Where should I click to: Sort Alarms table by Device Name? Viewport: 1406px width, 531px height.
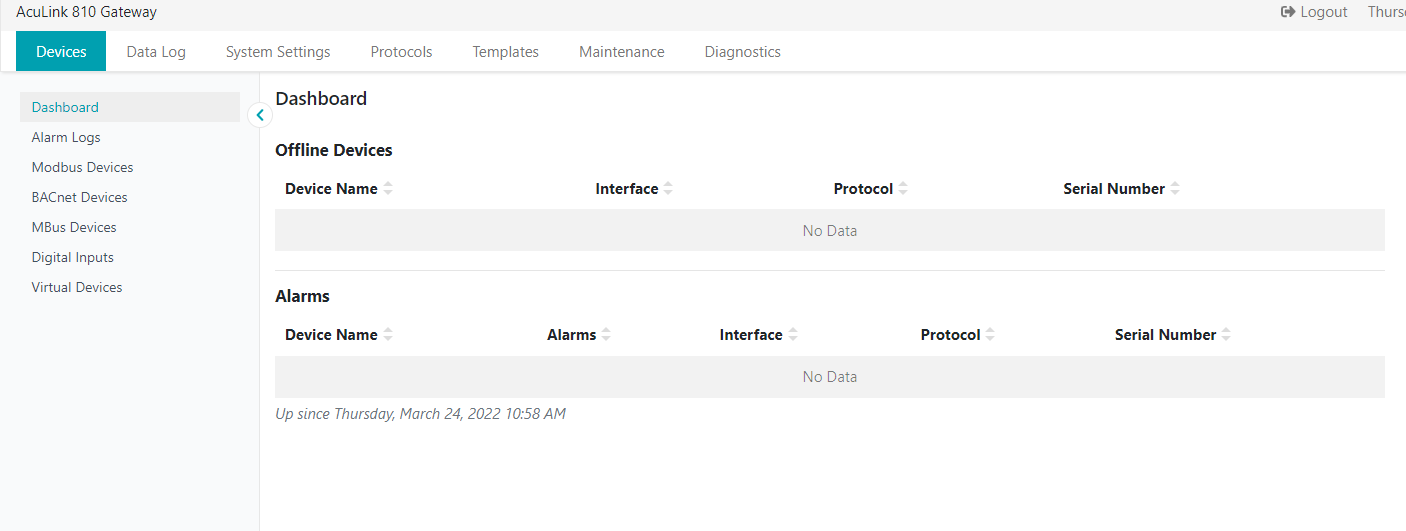(387, 335)
